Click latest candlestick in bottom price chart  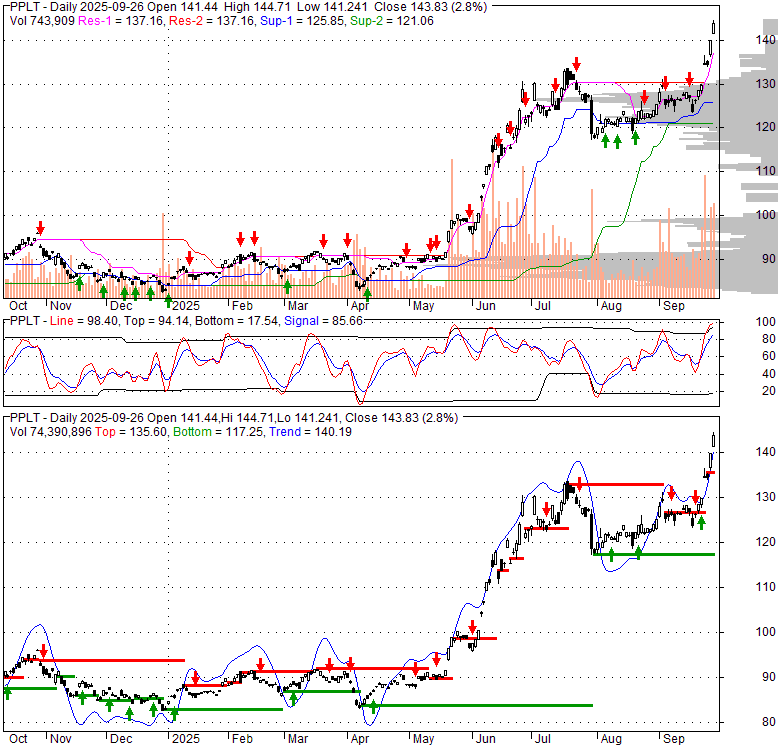714,440
